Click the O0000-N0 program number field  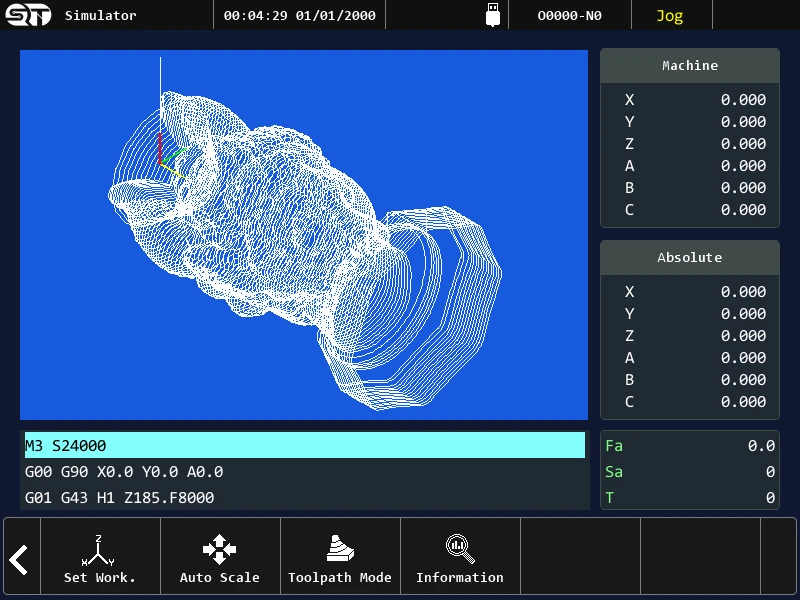click(569, 16)
